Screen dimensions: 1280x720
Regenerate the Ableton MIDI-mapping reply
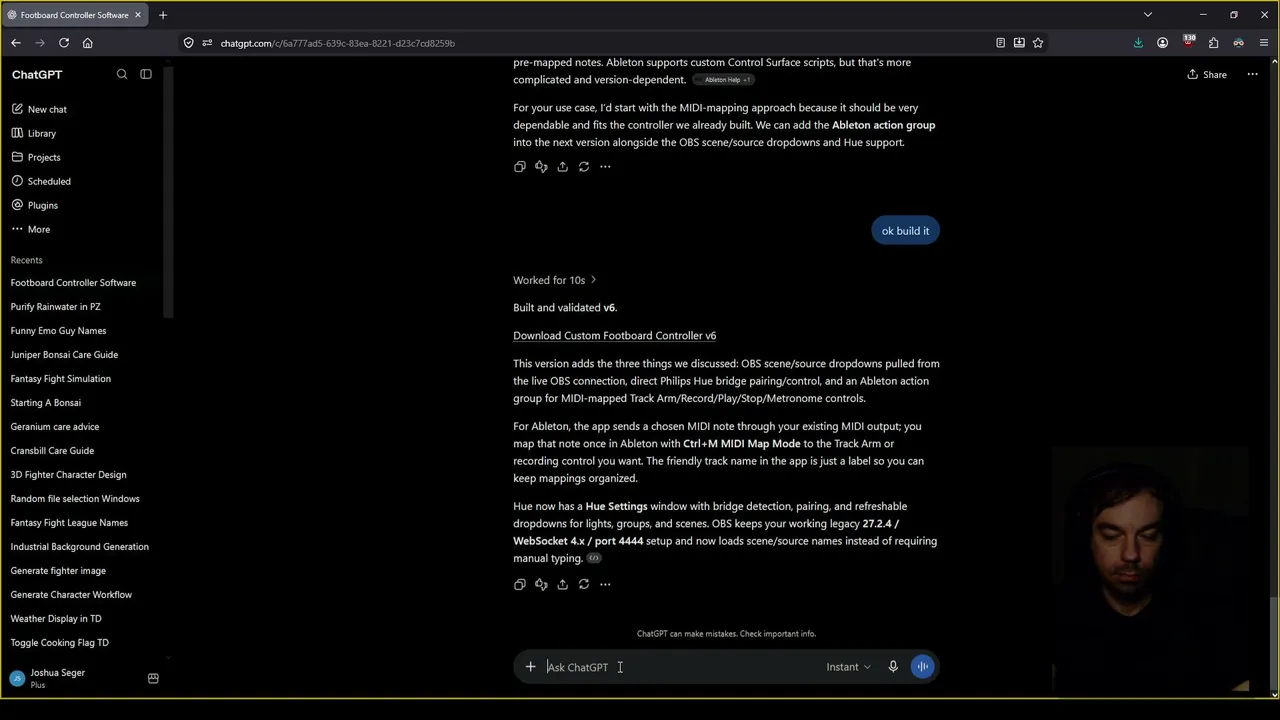coord(584,167)
